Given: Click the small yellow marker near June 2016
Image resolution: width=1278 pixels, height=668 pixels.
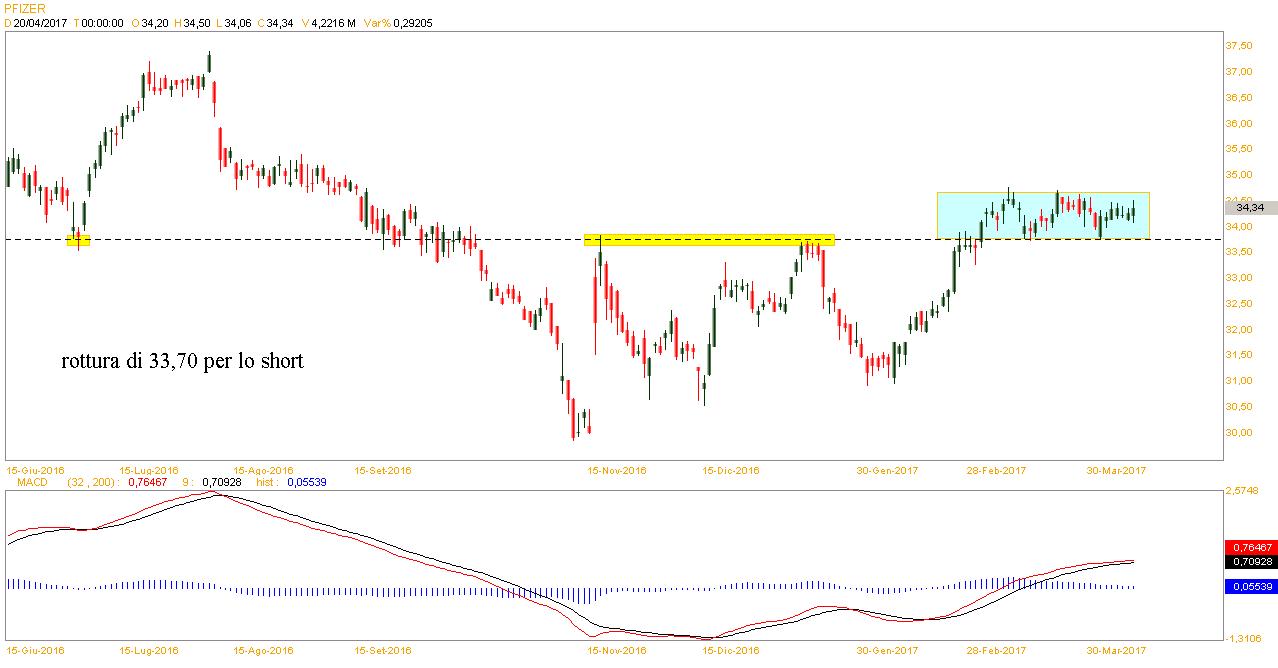Looking at the screenshot, I should (78, 239).
